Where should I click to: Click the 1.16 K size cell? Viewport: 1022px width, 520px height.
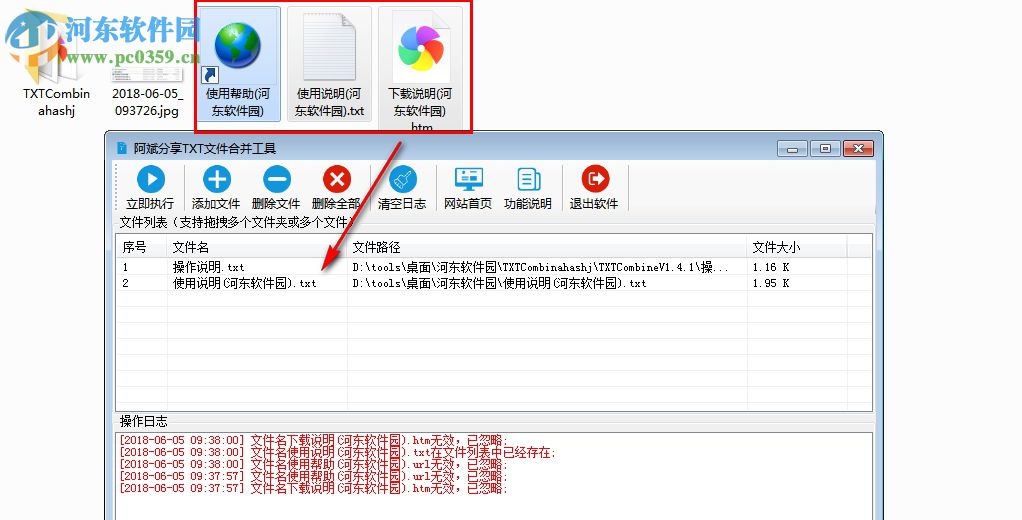click(770, 267)
